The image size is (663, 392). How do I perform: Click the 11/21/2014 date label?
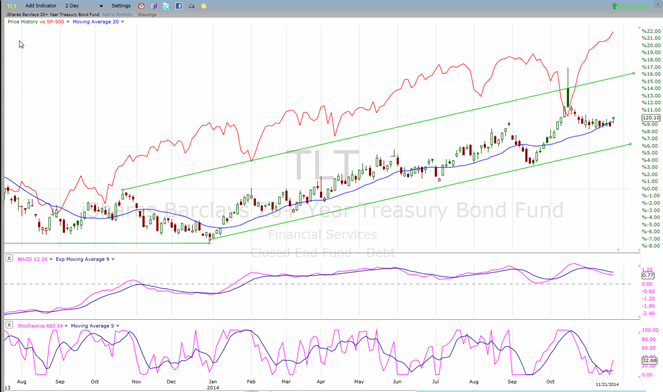[607, 384]
